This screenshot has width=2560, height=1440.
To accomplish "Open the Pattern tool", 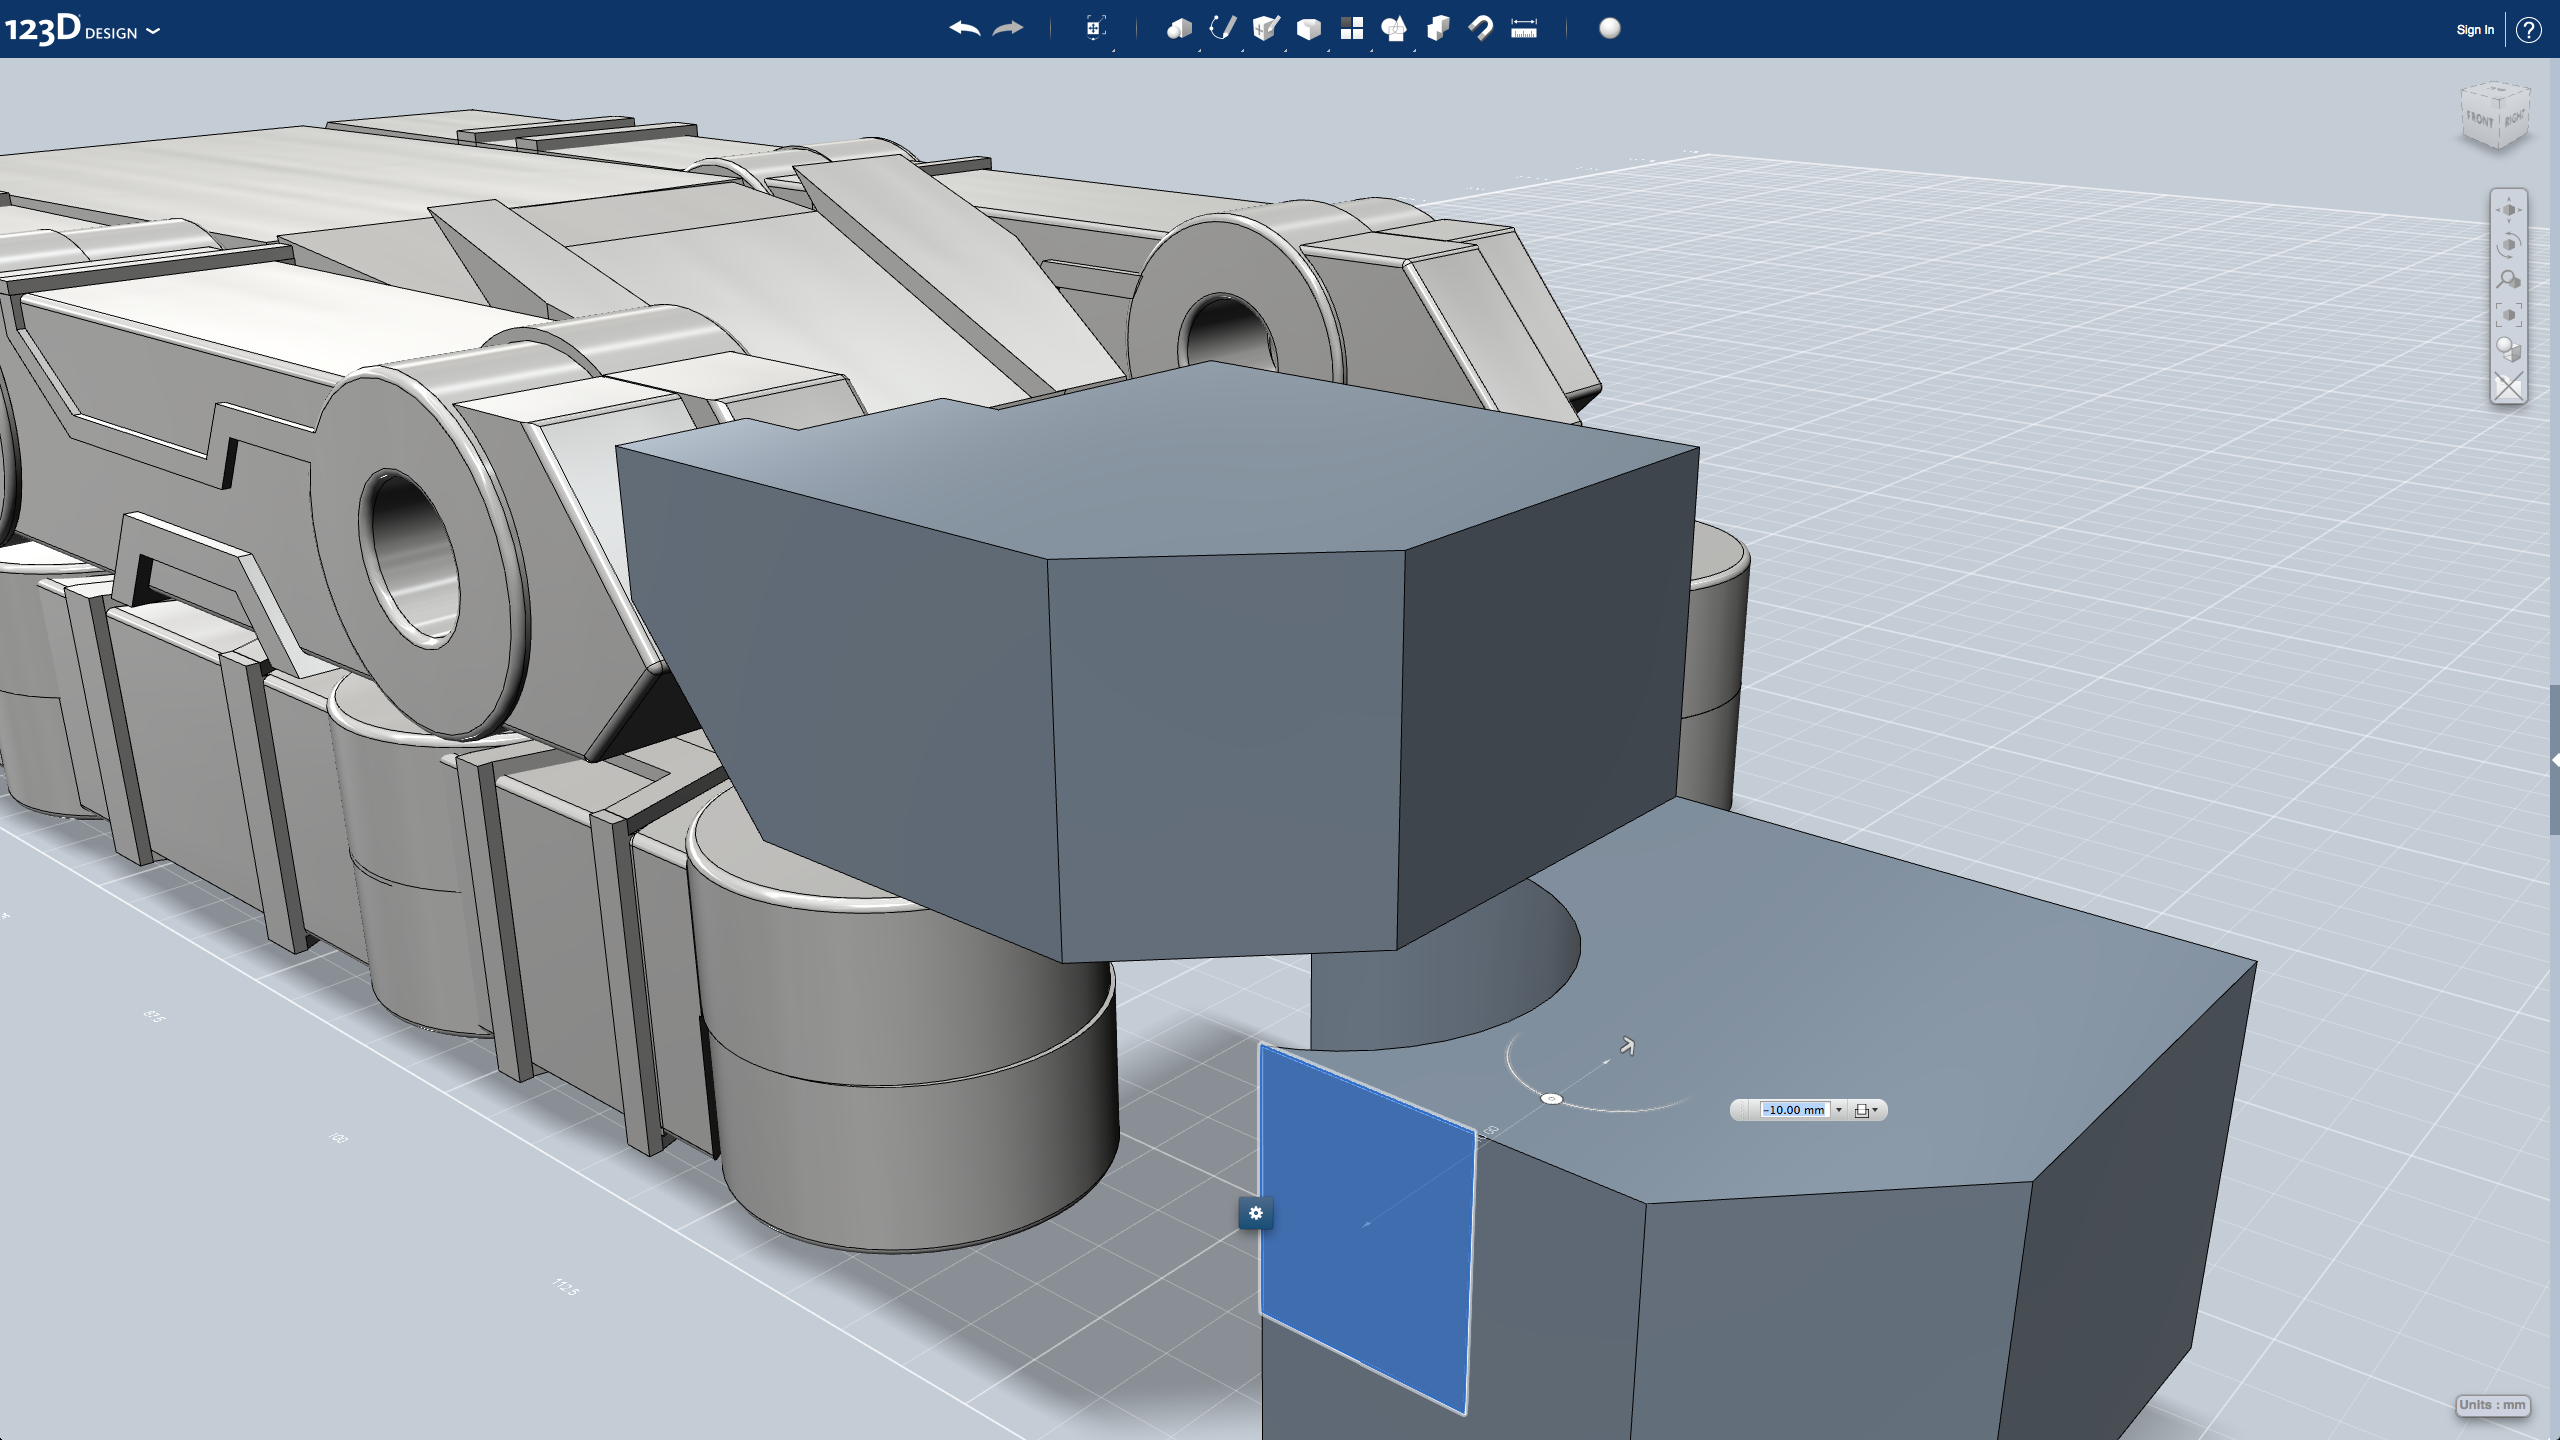I will click(1352, 29).
